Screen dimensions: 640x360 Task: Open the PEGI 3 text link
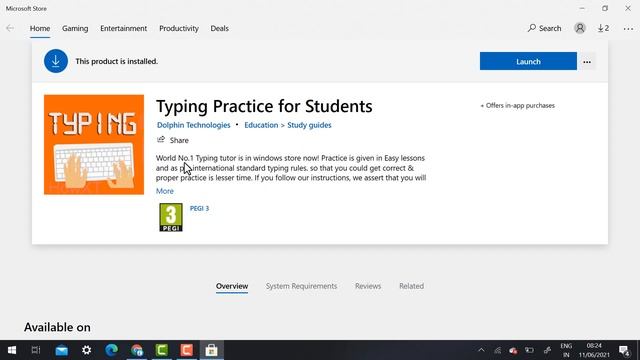(199, 208)
